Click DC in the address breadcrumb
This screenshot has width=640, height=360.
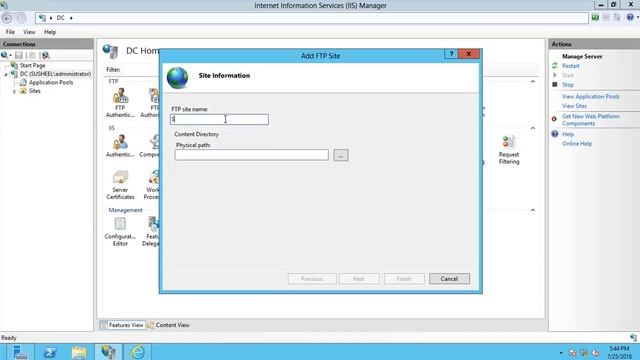tap(60, 18)
